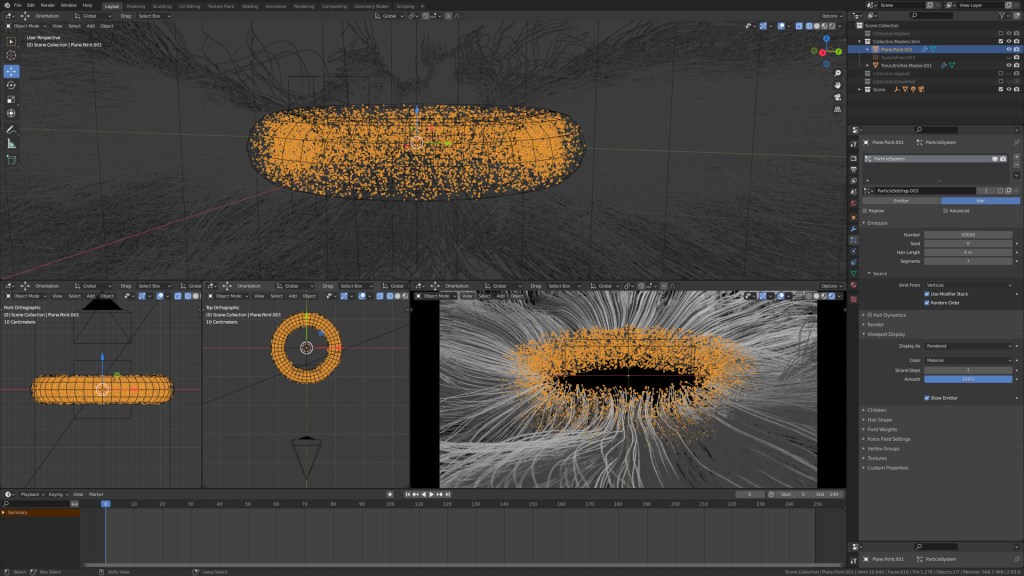Screen dimensions: 1024x576
Task: Select the Measure tool
Action: click(x=11, y=143)
